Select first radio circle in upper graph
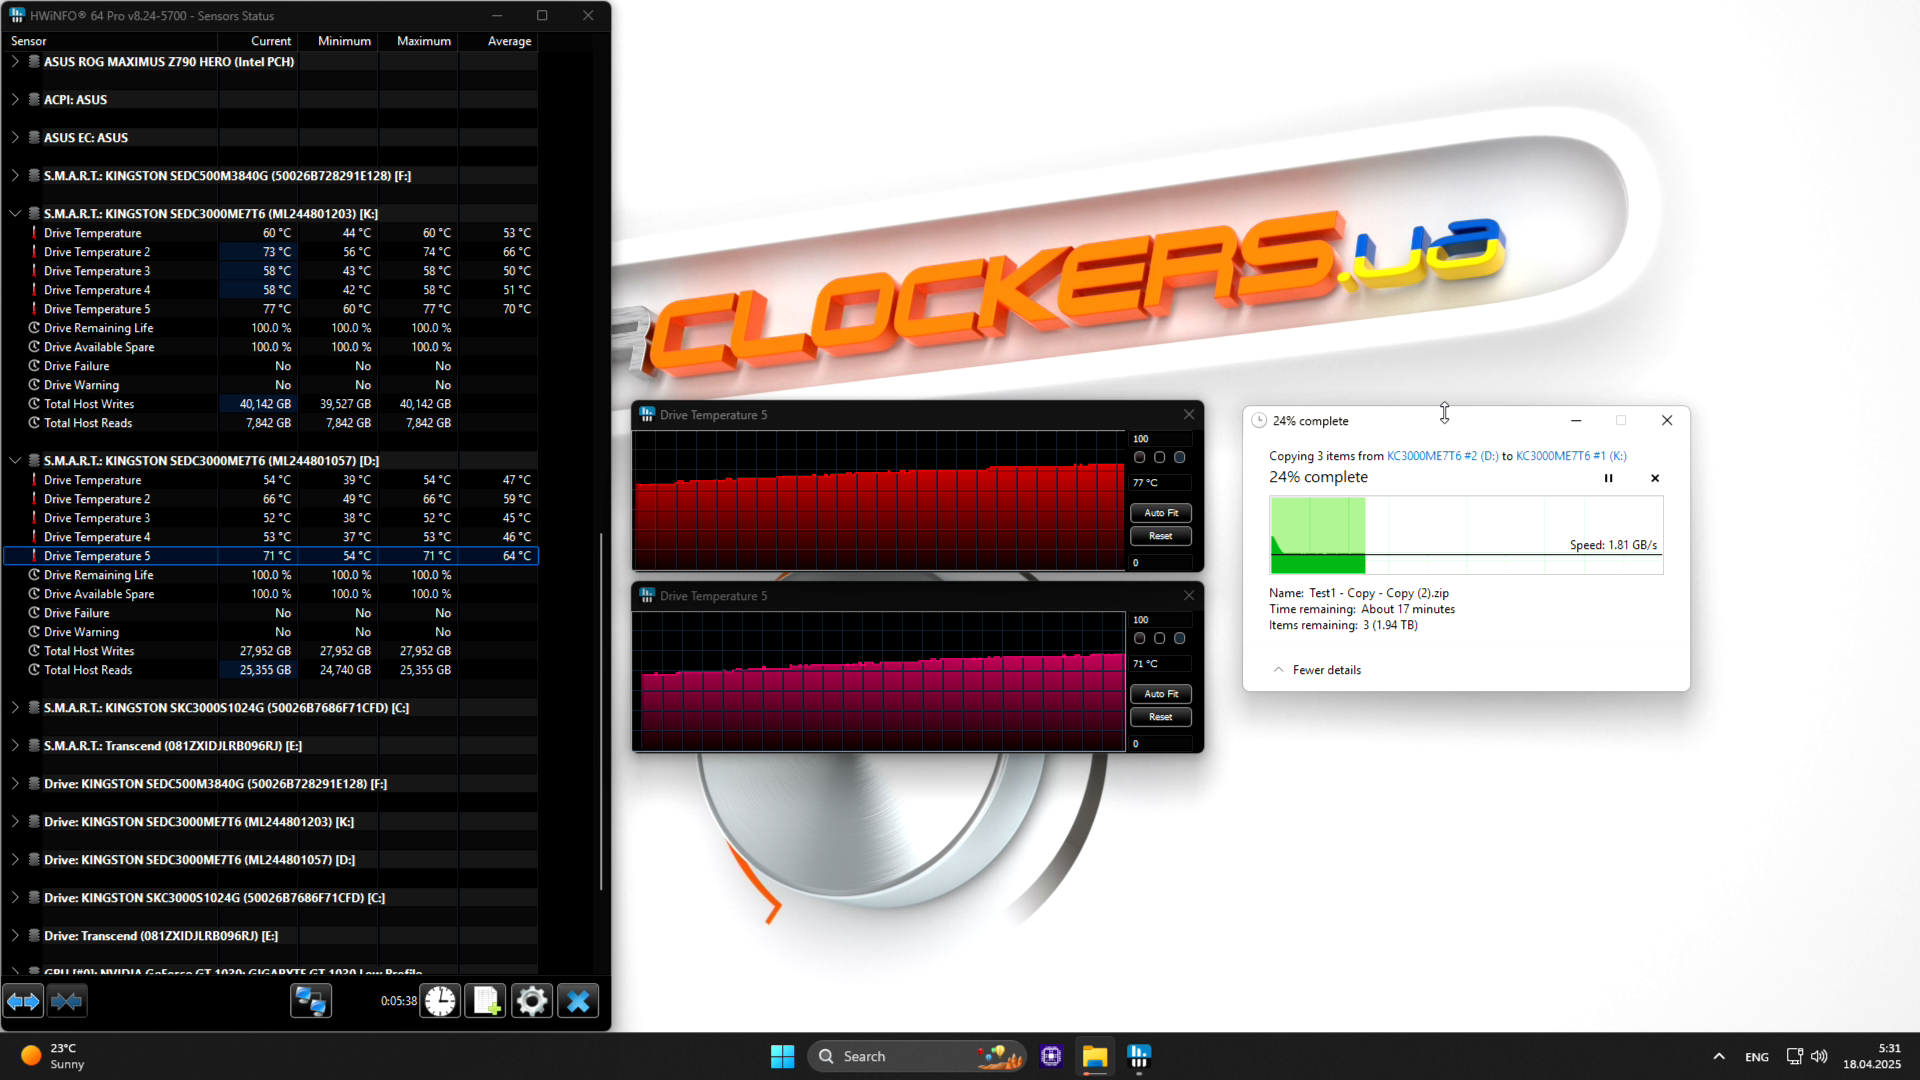The height and width of the screenshot is (1080, 1920). point(1140,457)
